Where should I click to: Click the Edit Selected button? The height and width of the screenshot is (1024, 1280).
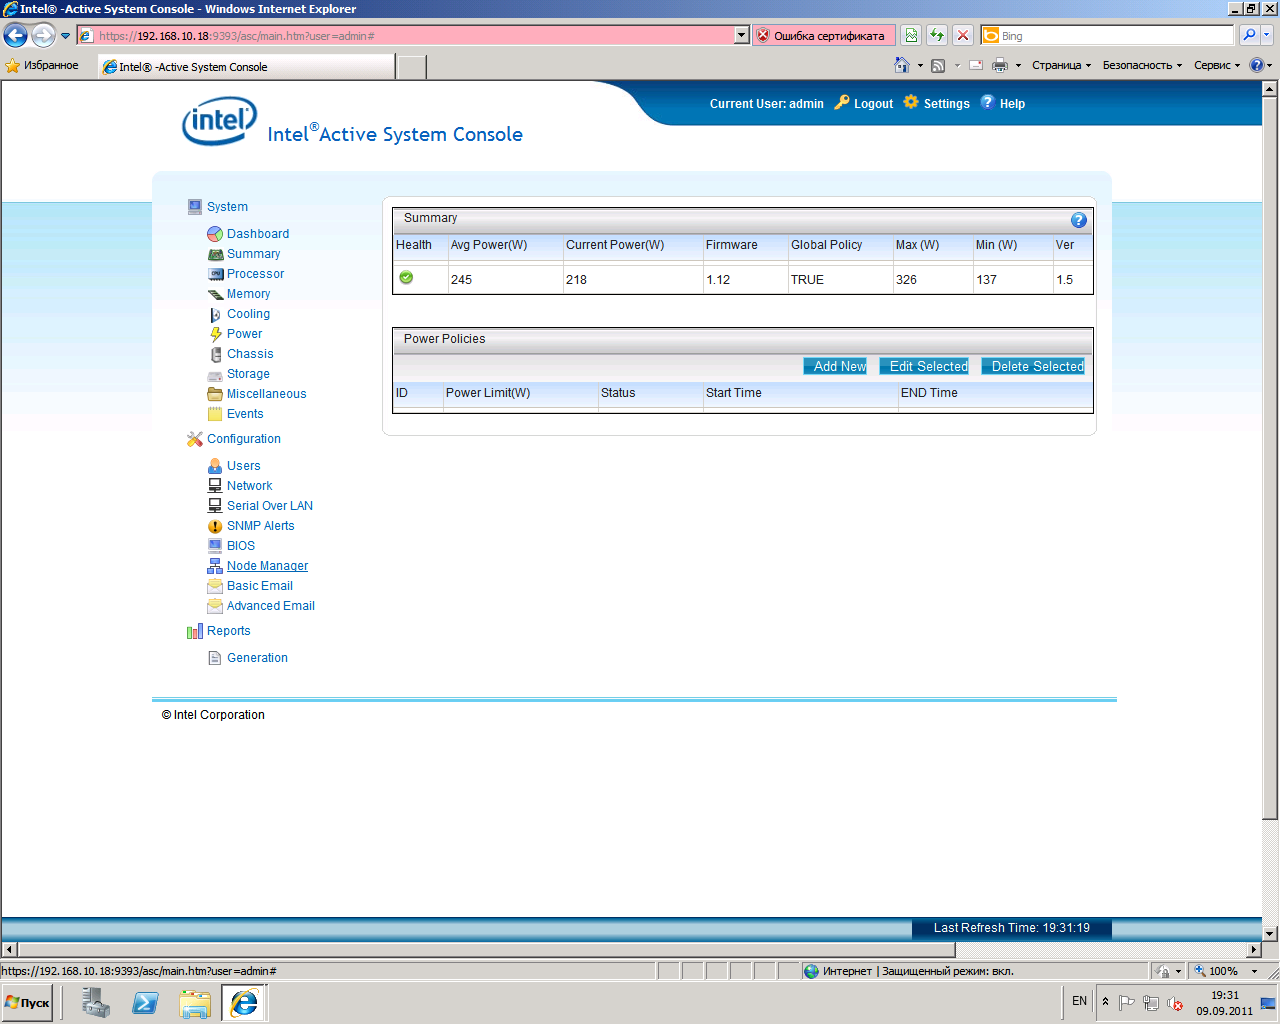928,367
